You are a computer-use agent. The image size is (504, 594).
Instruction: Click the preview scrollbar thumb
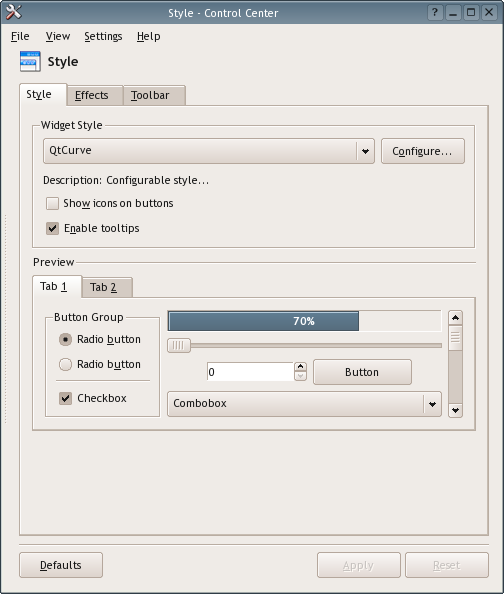(455, 338)
